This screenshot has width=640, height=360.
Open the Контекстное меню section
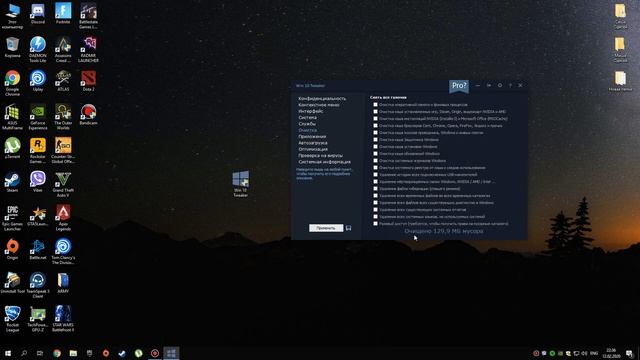(319, 105)
